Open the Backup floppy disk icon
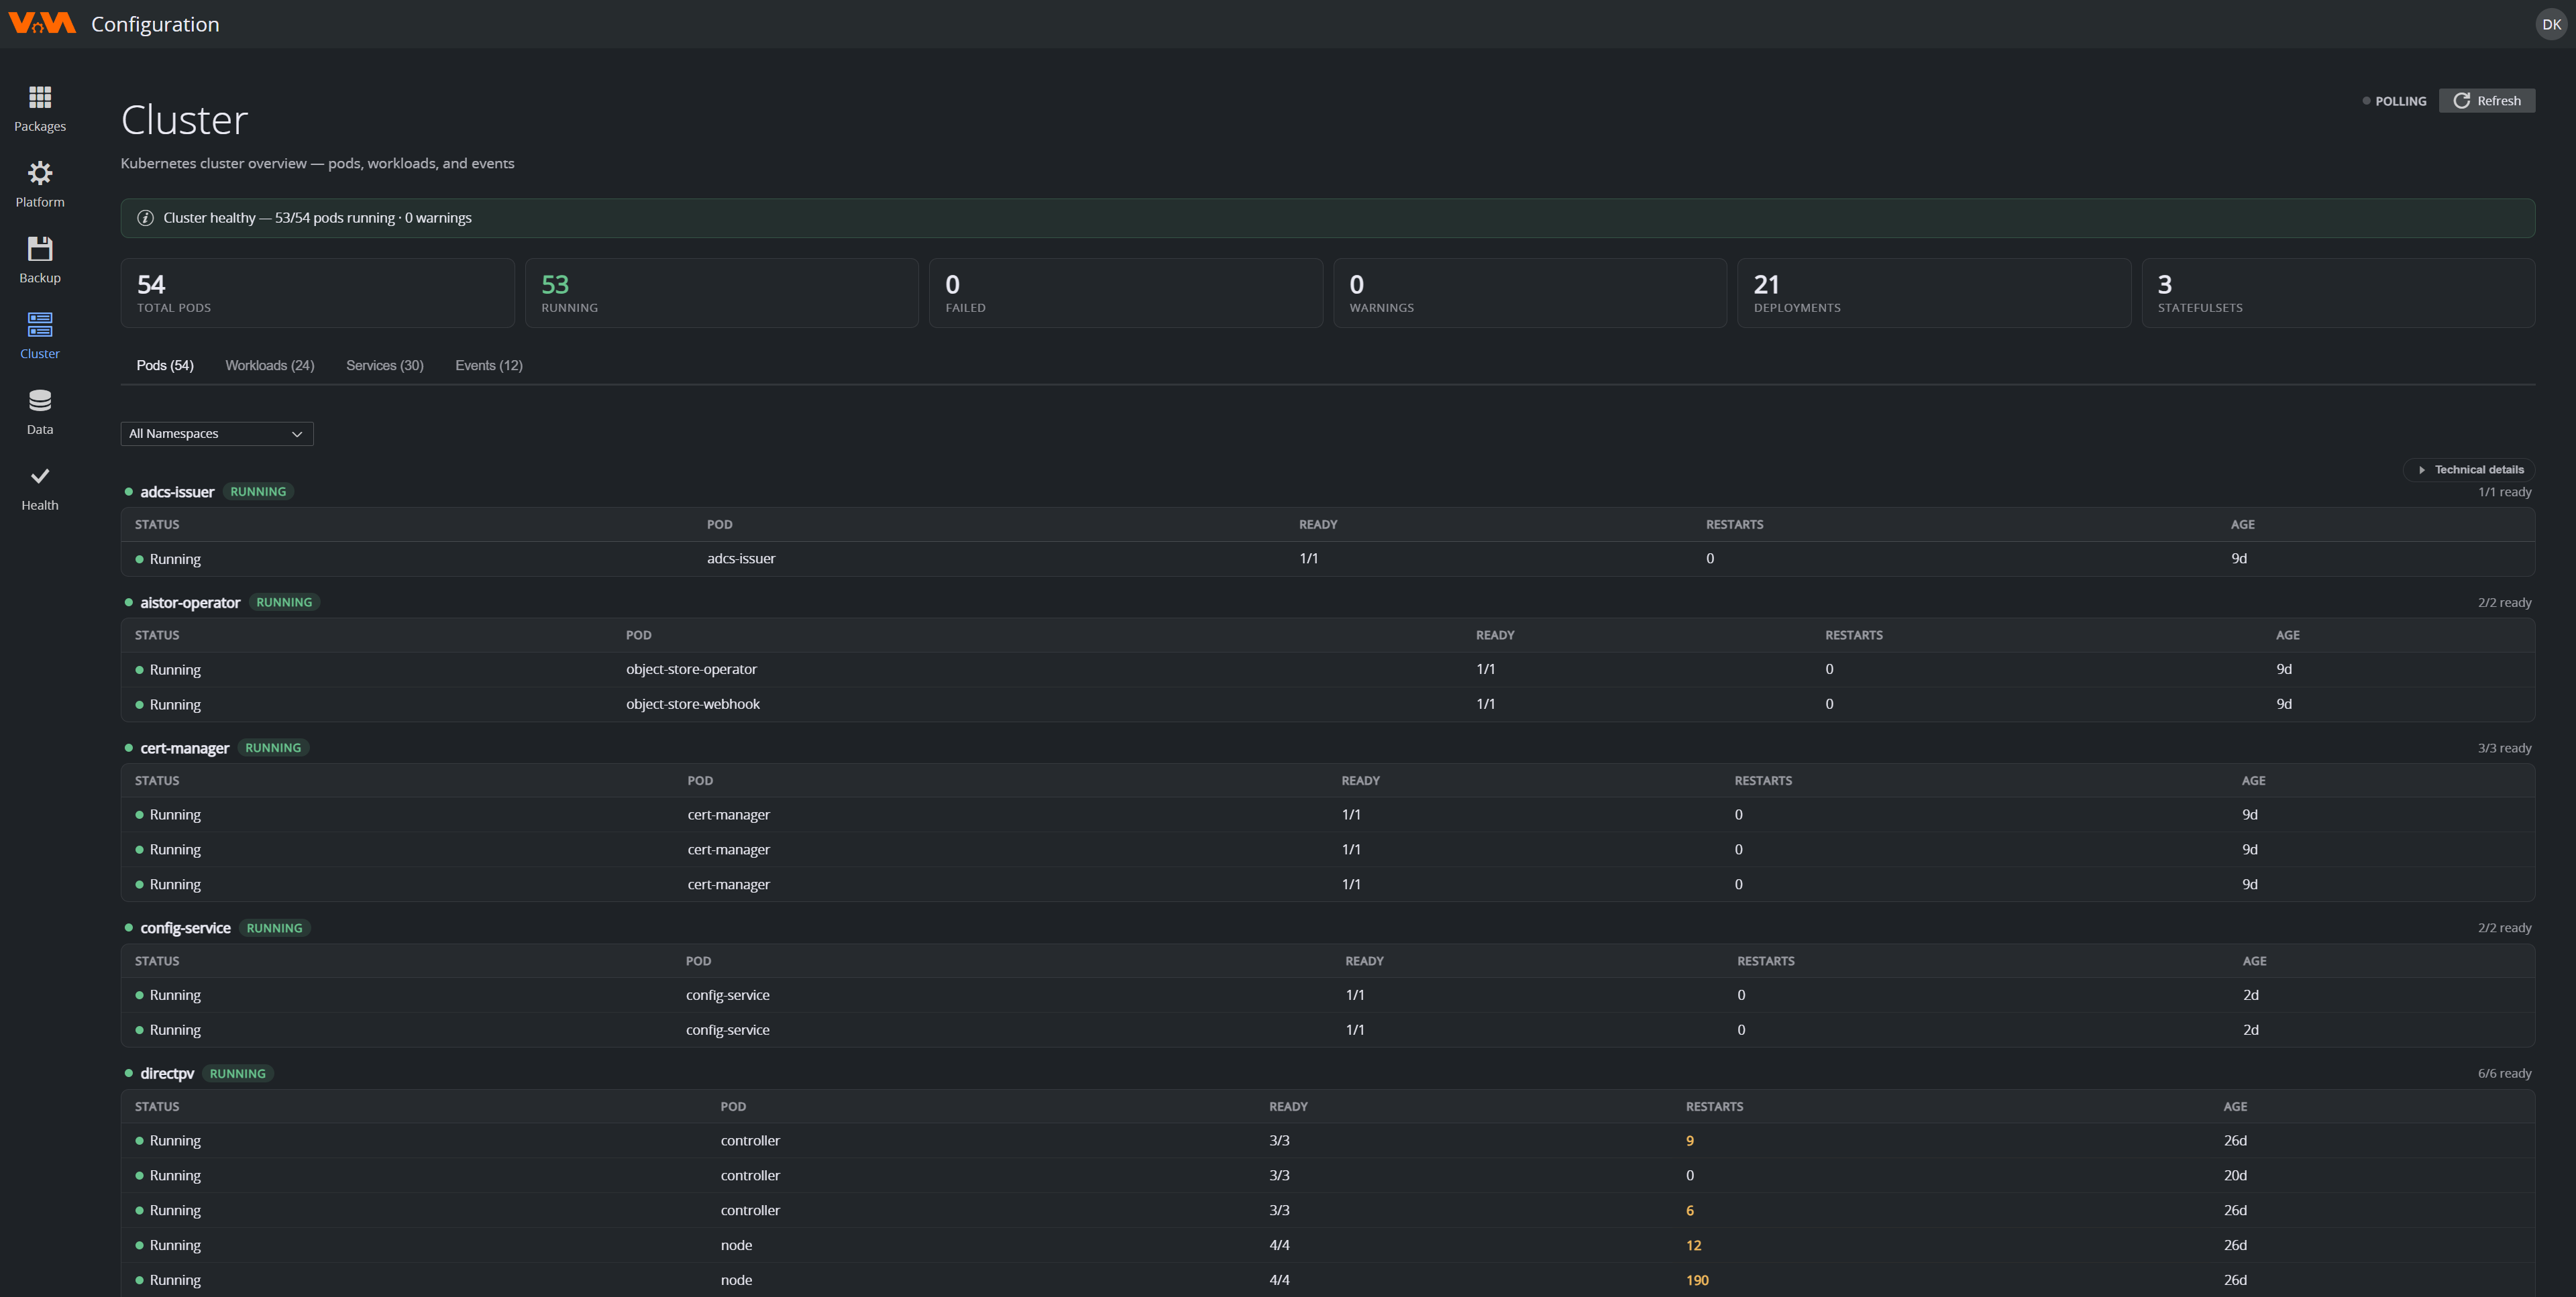 [x=40, y=249]
